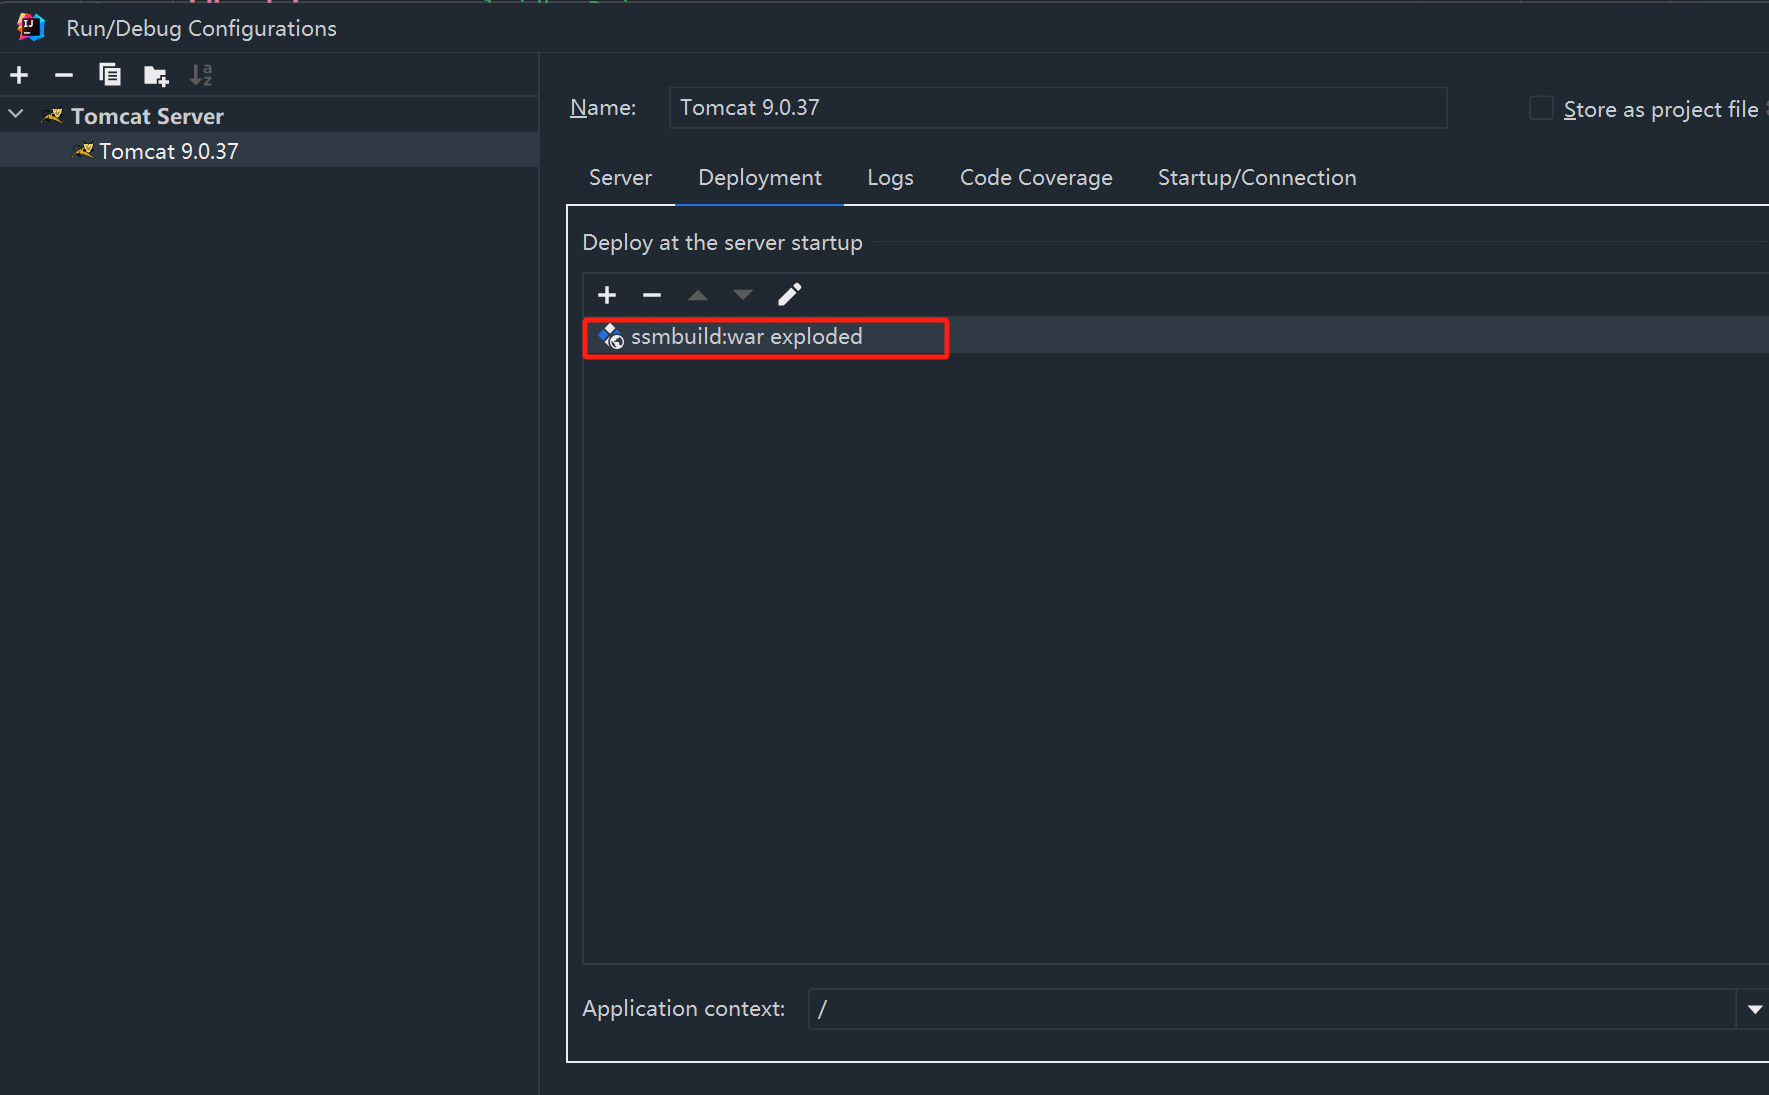Switch to the Server tab

pos(620,178)
